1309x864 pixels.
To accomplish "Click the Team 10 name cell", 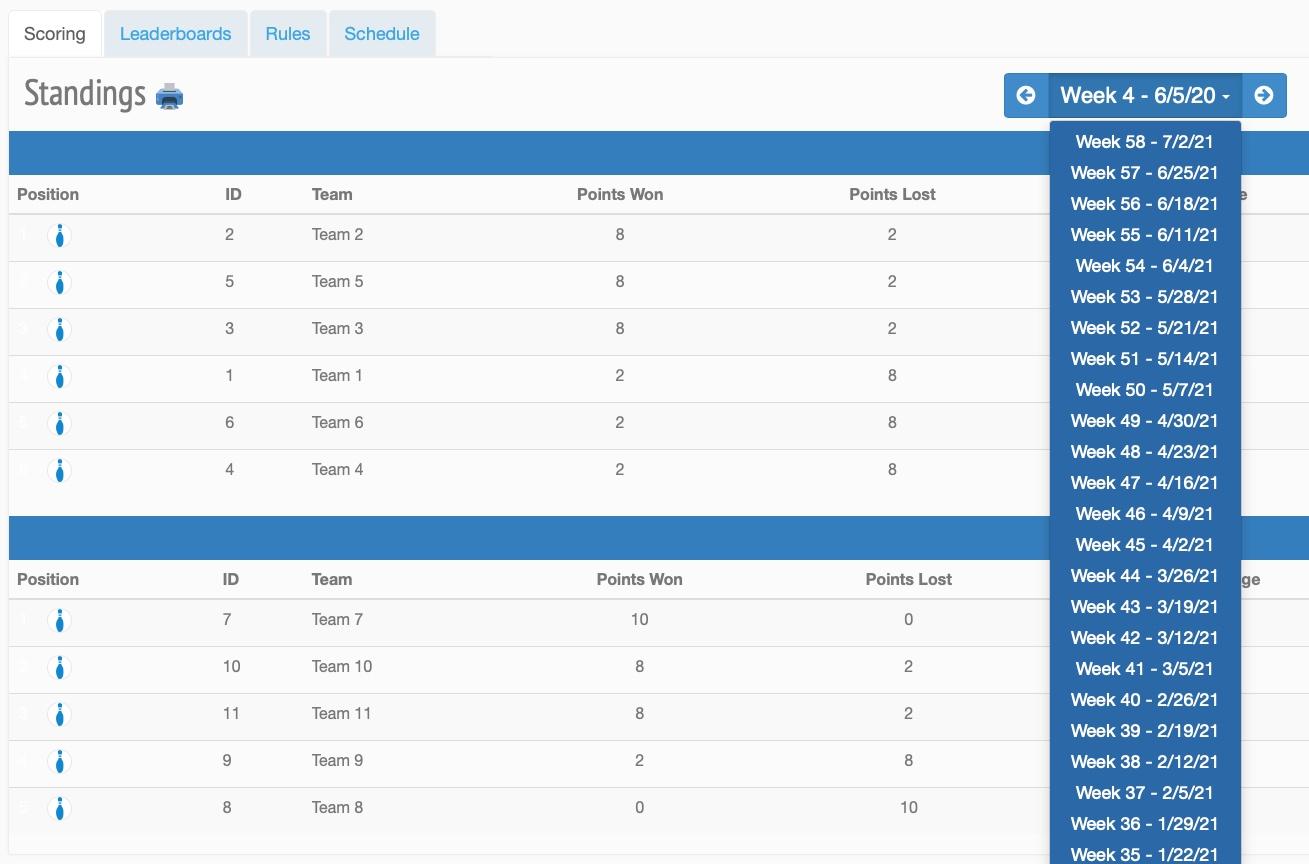I will point(342,667).
